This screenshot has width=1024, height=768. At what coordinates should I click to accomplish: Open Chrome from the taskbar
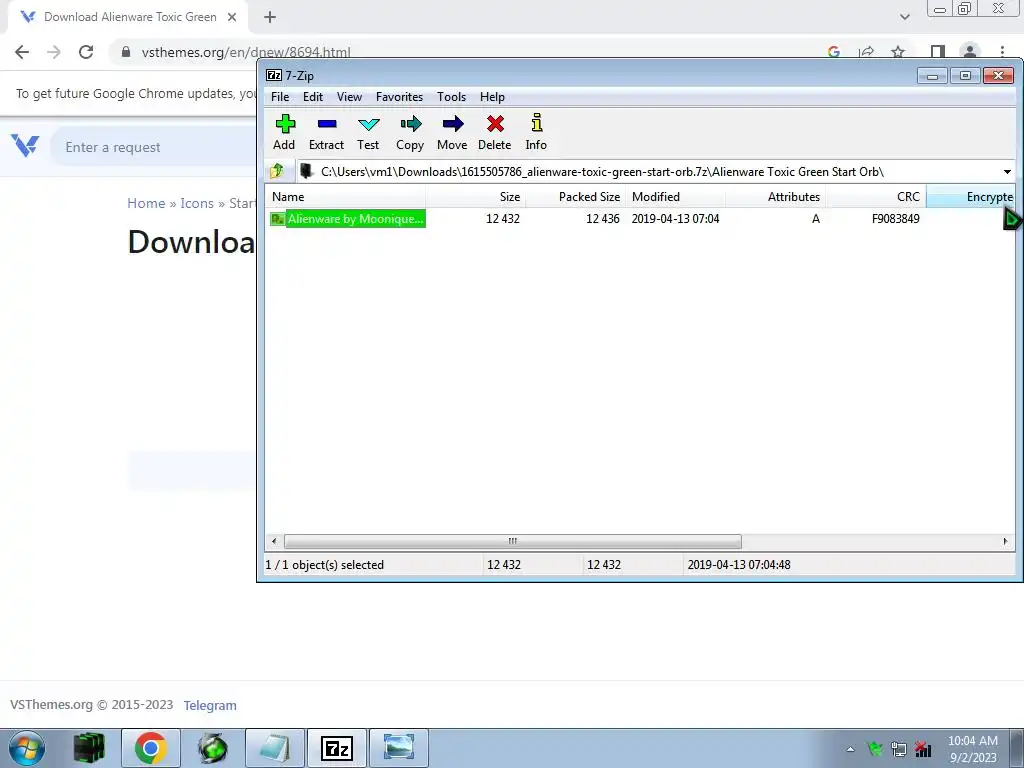[150, 748]
